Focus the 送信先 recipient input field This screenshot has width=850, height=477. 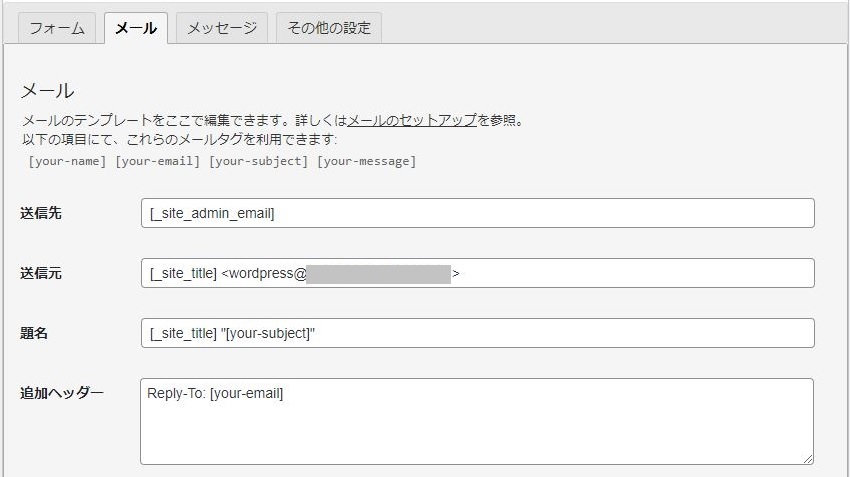coord(477,213)
